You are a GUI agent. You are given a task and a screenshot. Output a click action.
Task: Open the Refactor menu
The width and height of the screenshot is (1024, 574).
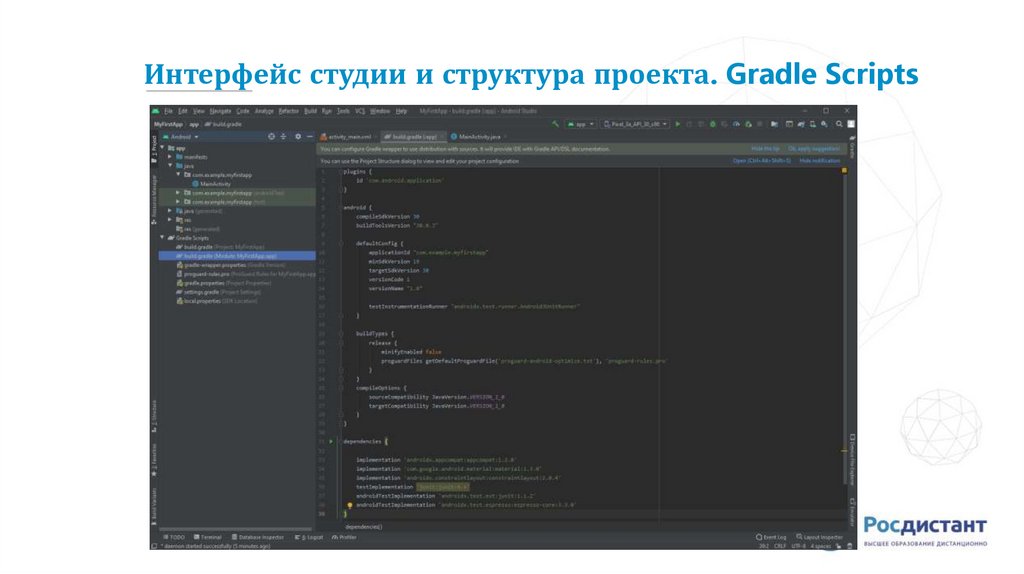tap(289, 111)
